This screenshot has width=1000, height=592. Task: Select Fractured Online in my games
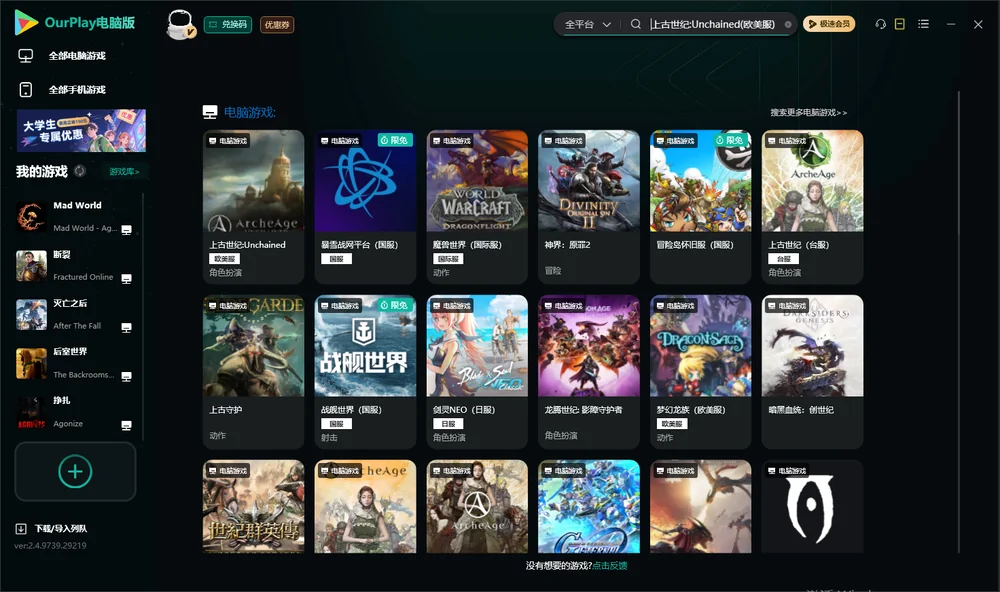(x=75, y=266)
